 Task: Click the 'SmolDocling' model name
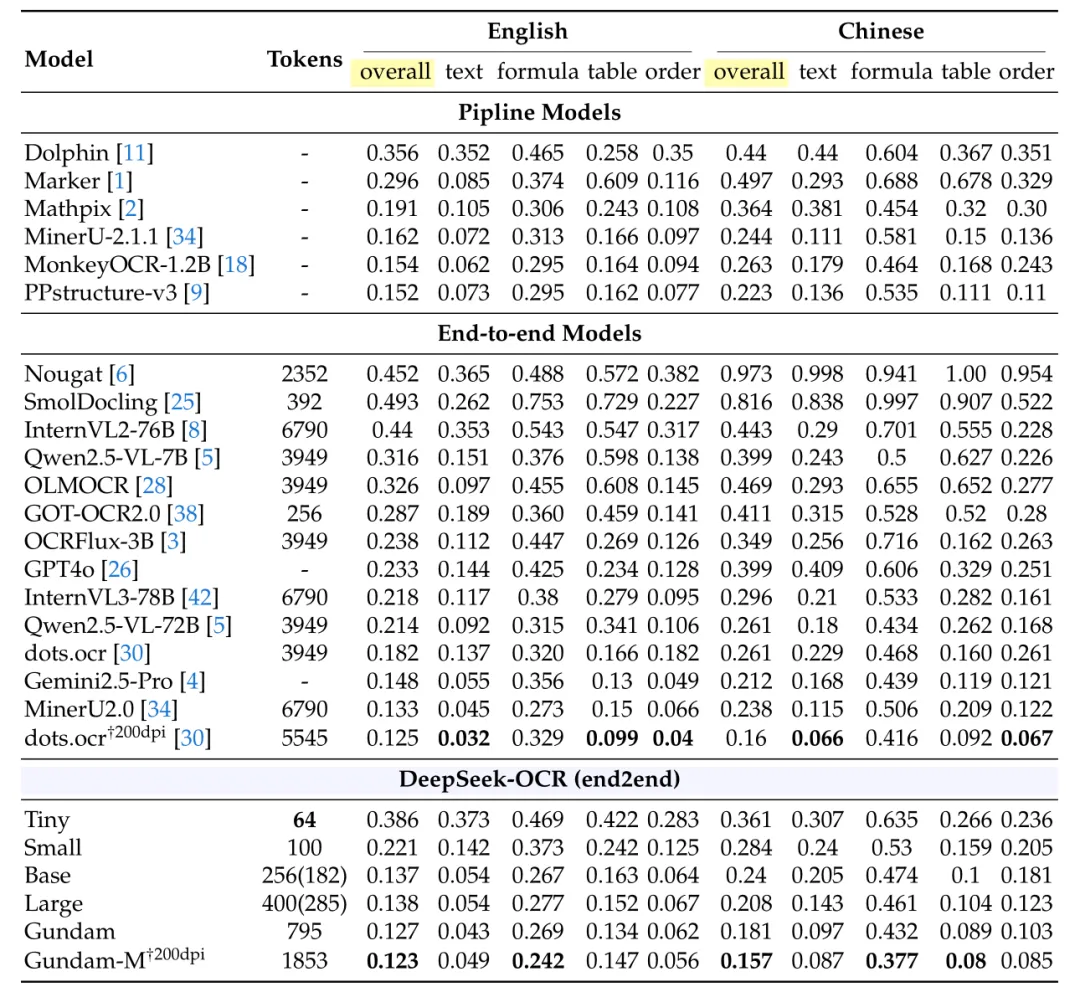[91, 402]
